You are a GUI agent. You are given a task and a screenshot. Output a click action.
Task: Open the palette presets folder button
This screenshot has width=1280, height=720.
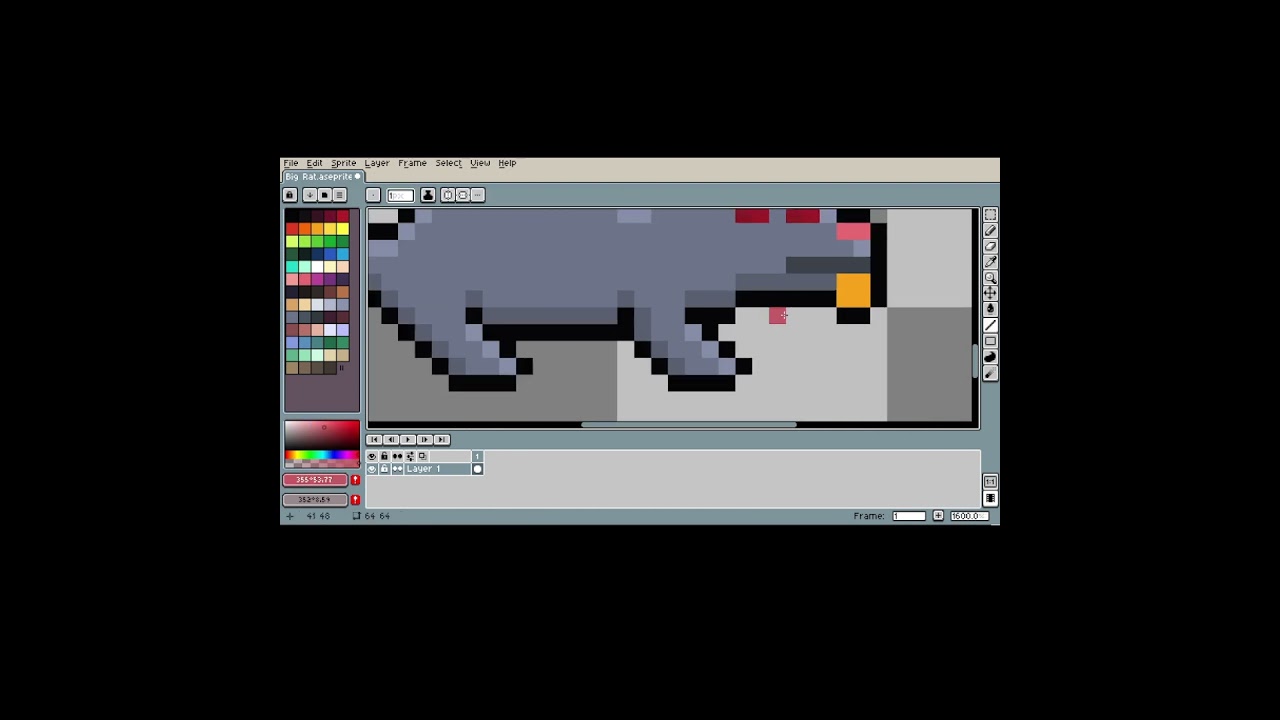325,195
